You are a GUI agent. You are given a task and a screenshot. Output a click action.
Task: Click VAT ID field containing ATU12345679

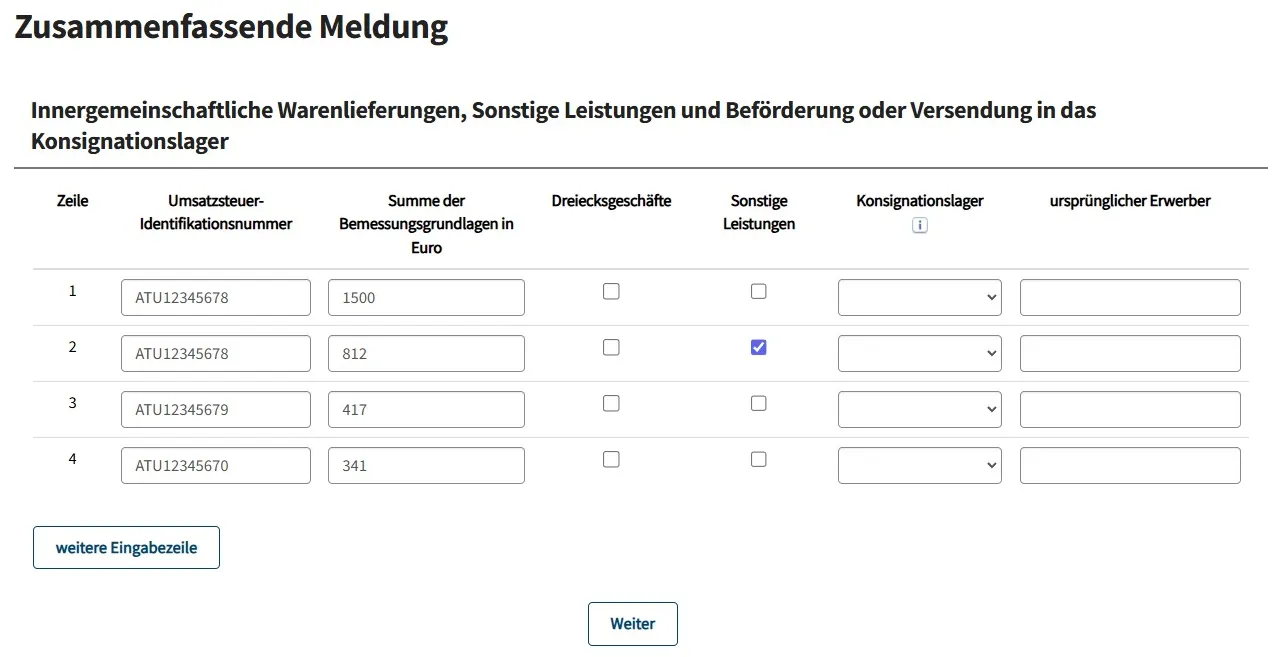[x=216, y=409]
